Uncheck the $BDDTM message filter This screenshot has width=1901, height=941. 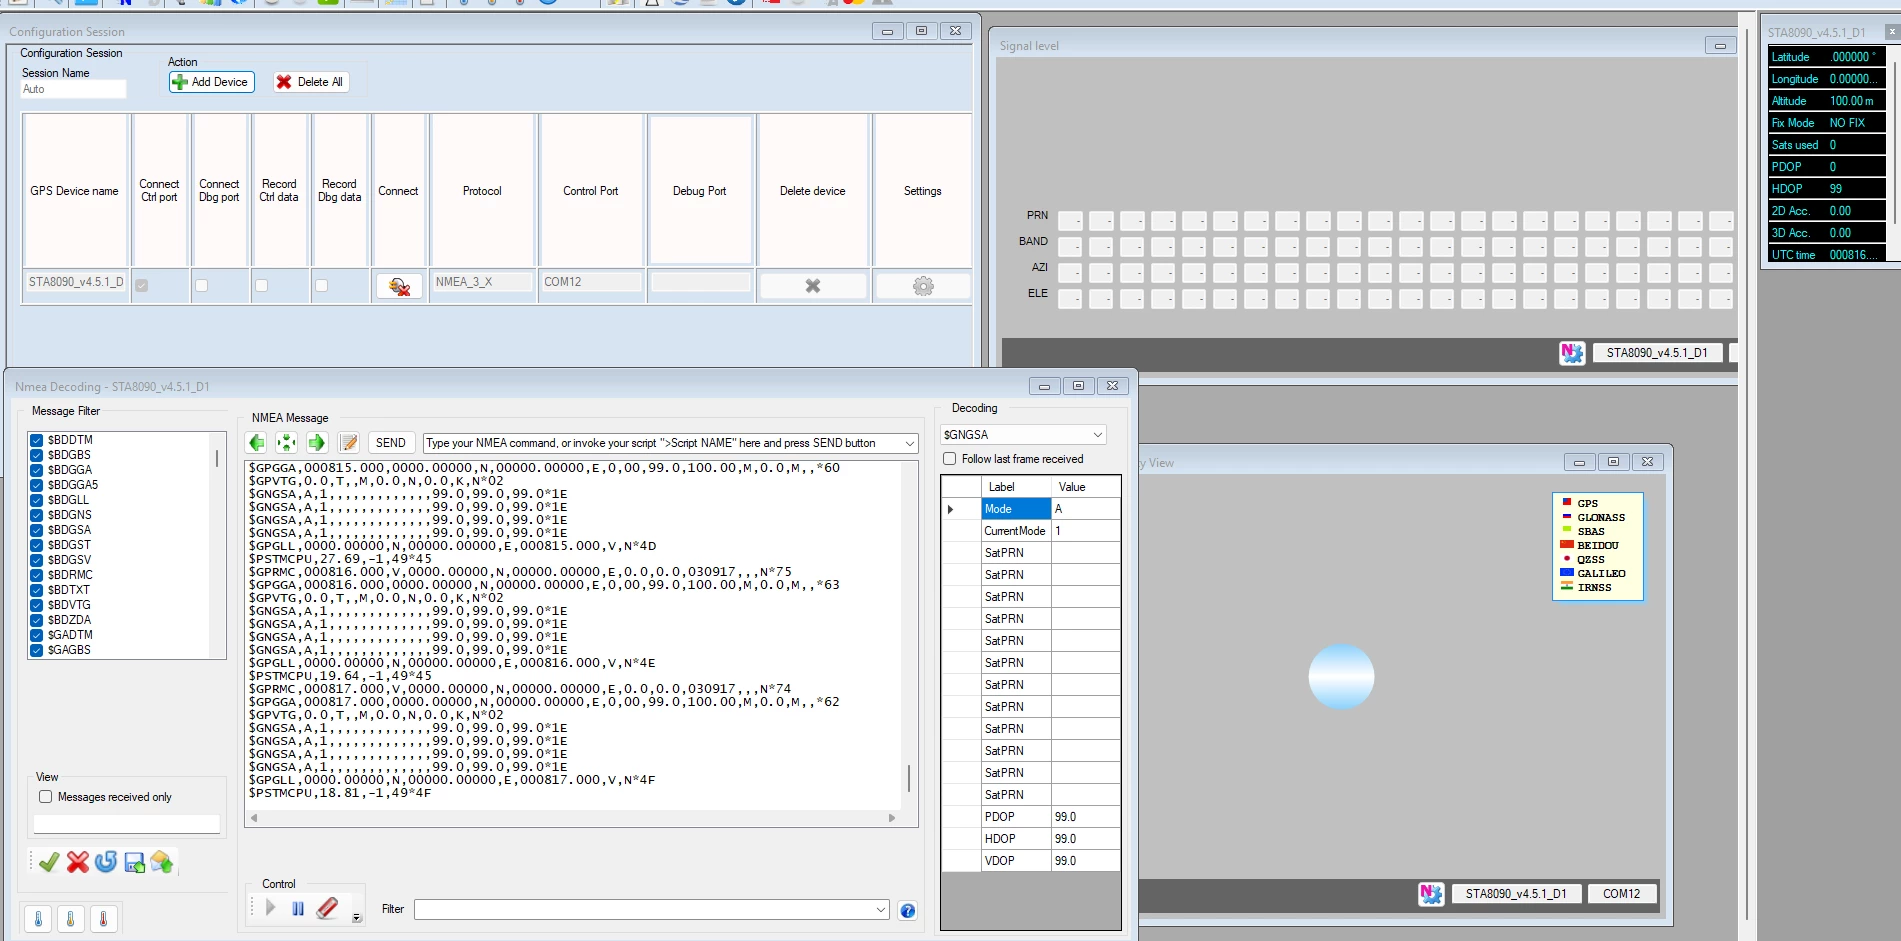(37, 440)
